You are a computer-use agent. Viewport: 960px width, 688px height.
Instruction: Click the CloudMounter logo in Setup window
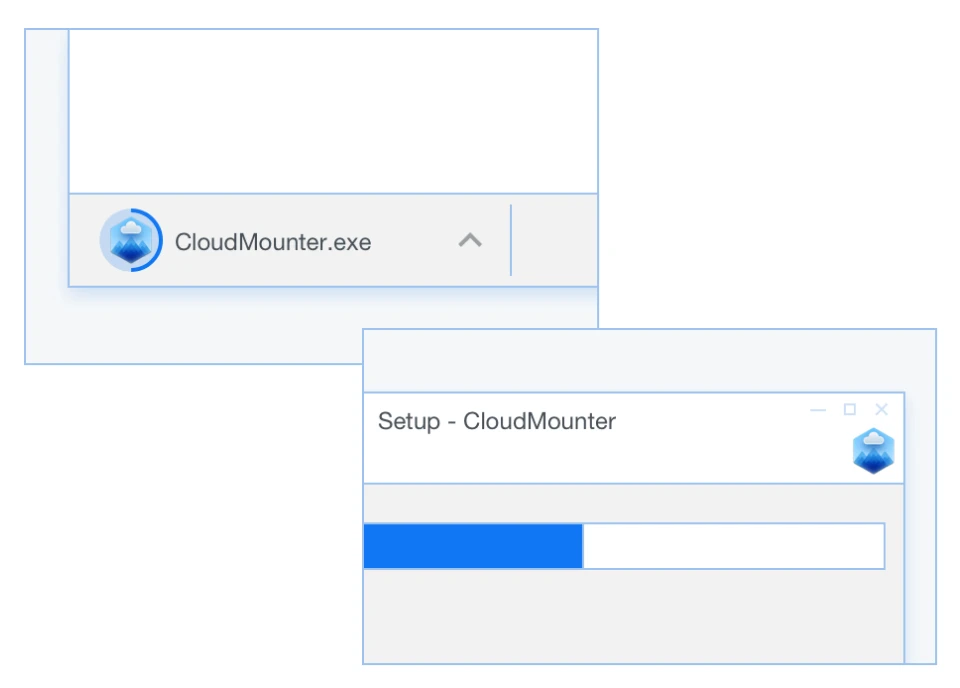point(874,451)
